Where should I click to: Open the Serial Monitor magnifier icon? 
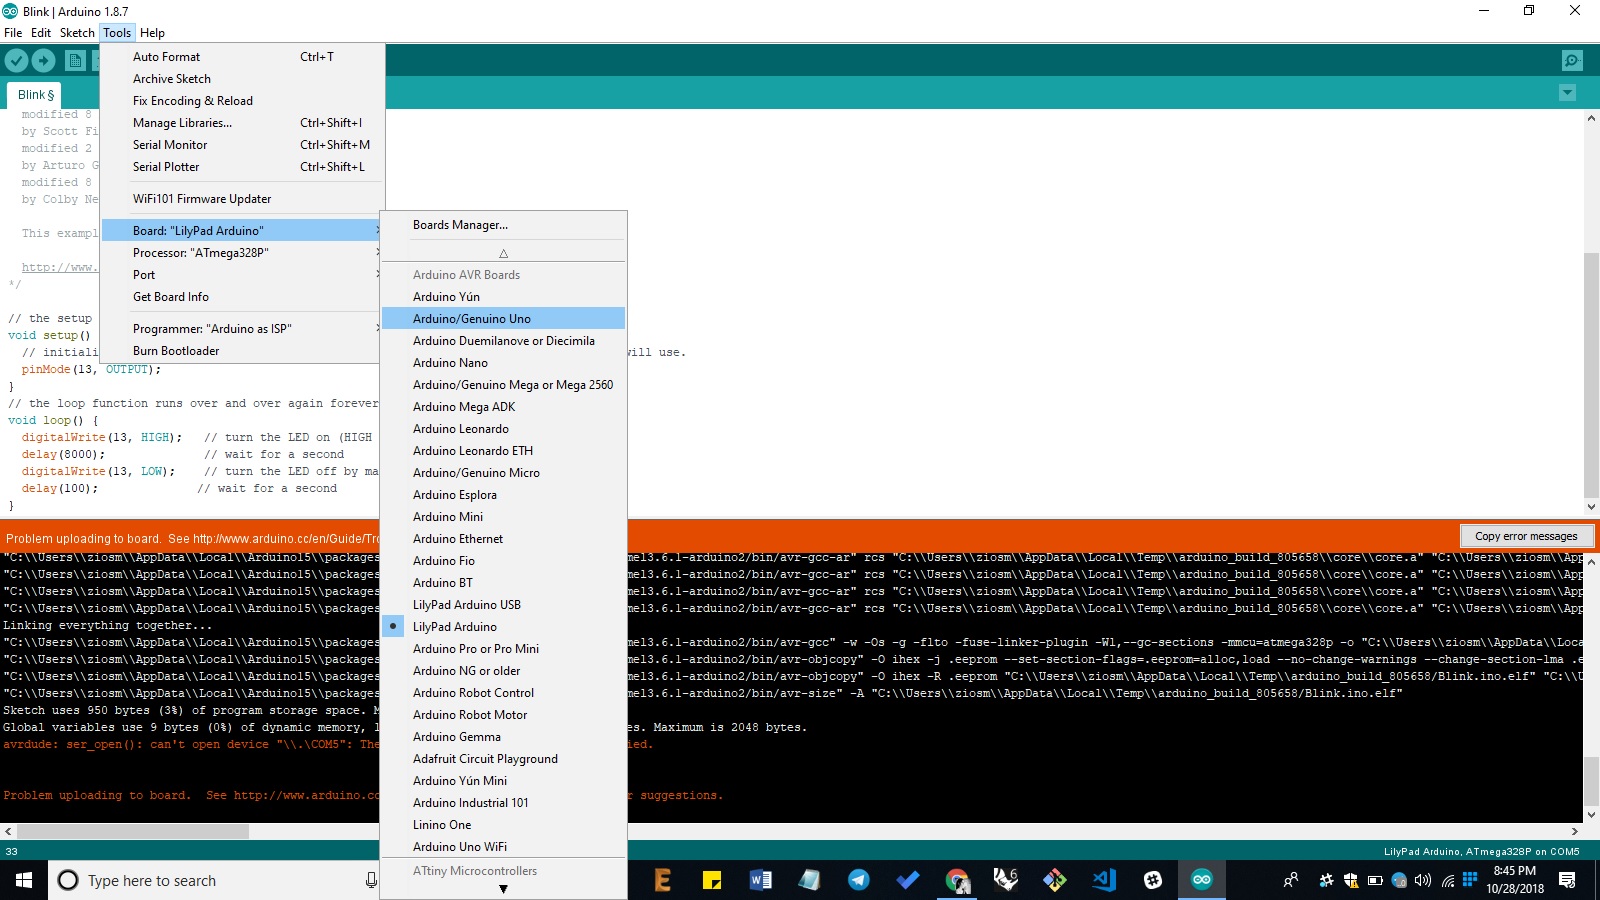click(x=1572, y=60)
